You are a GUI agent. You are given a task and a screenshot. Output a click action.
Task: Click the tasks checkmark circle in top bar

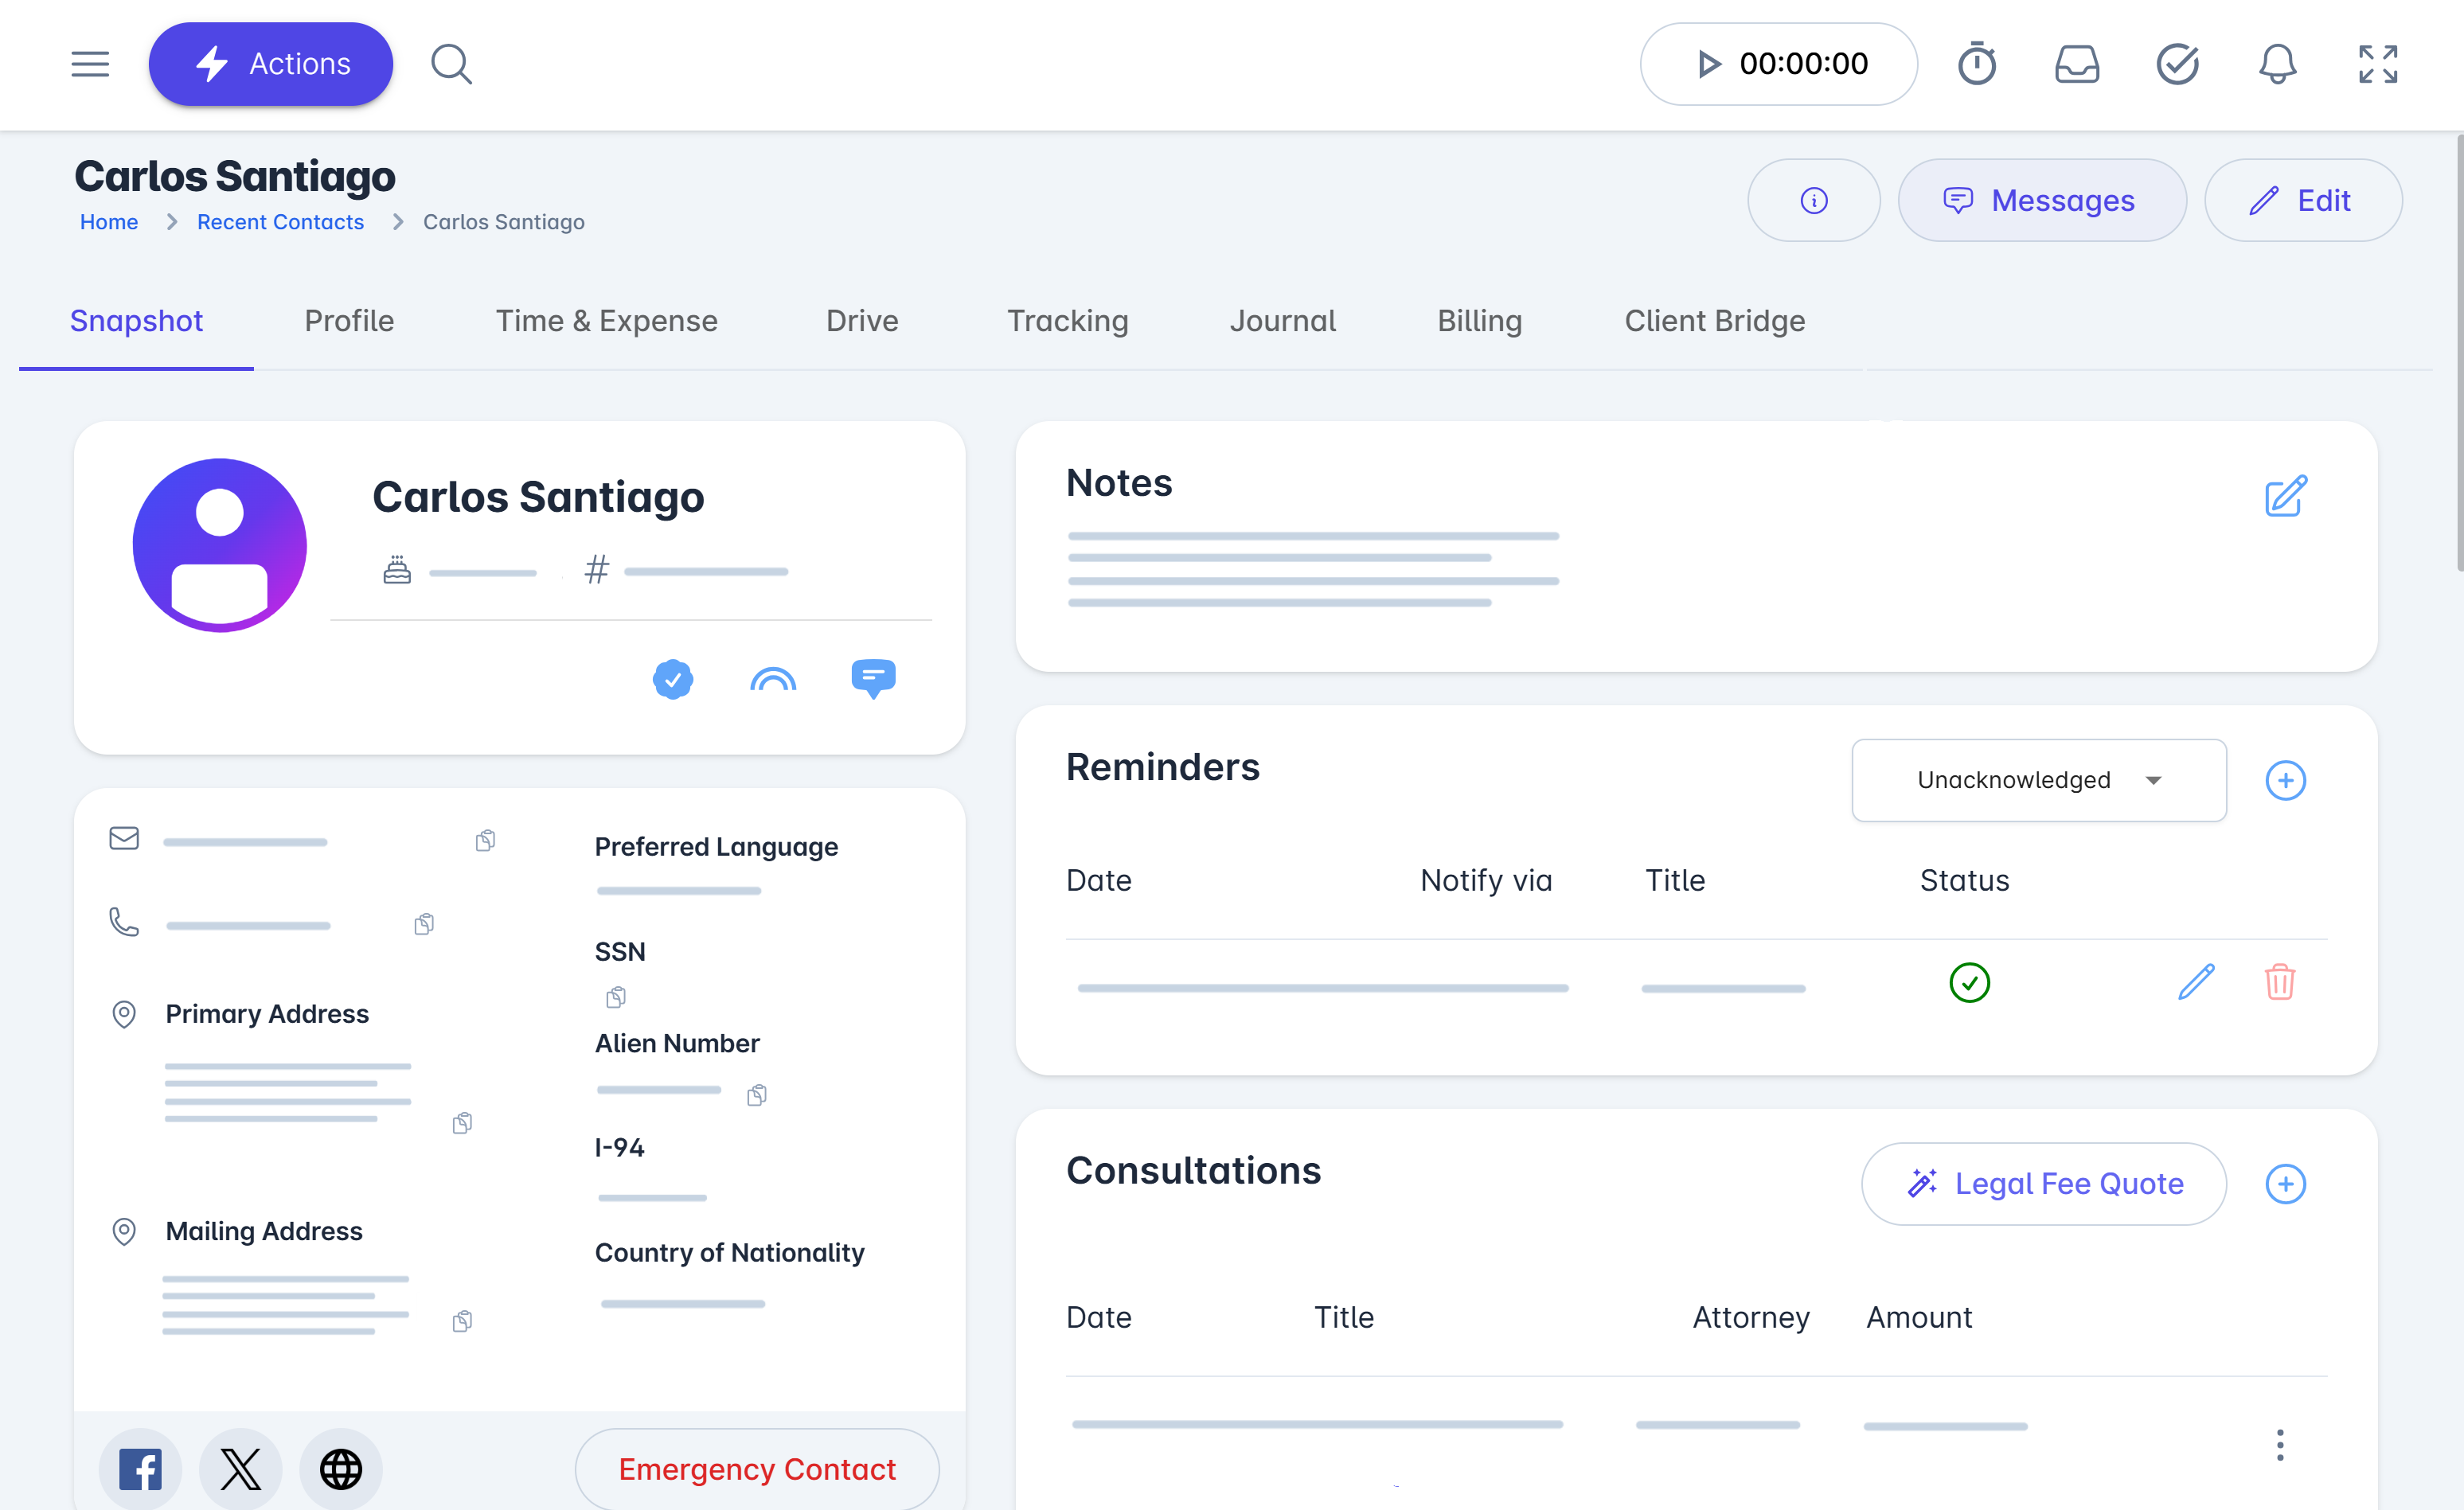[2177, 64]
